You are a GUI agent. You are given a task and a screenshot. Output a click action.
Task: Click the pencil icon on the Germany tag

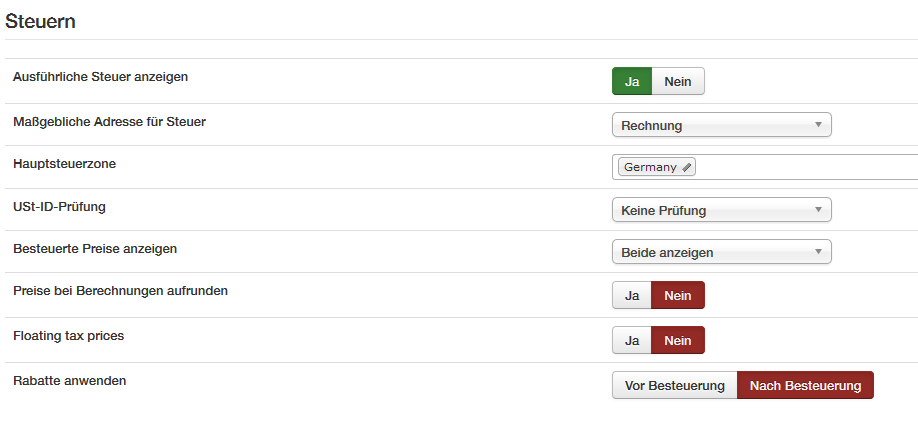click(x=687, y=168)
